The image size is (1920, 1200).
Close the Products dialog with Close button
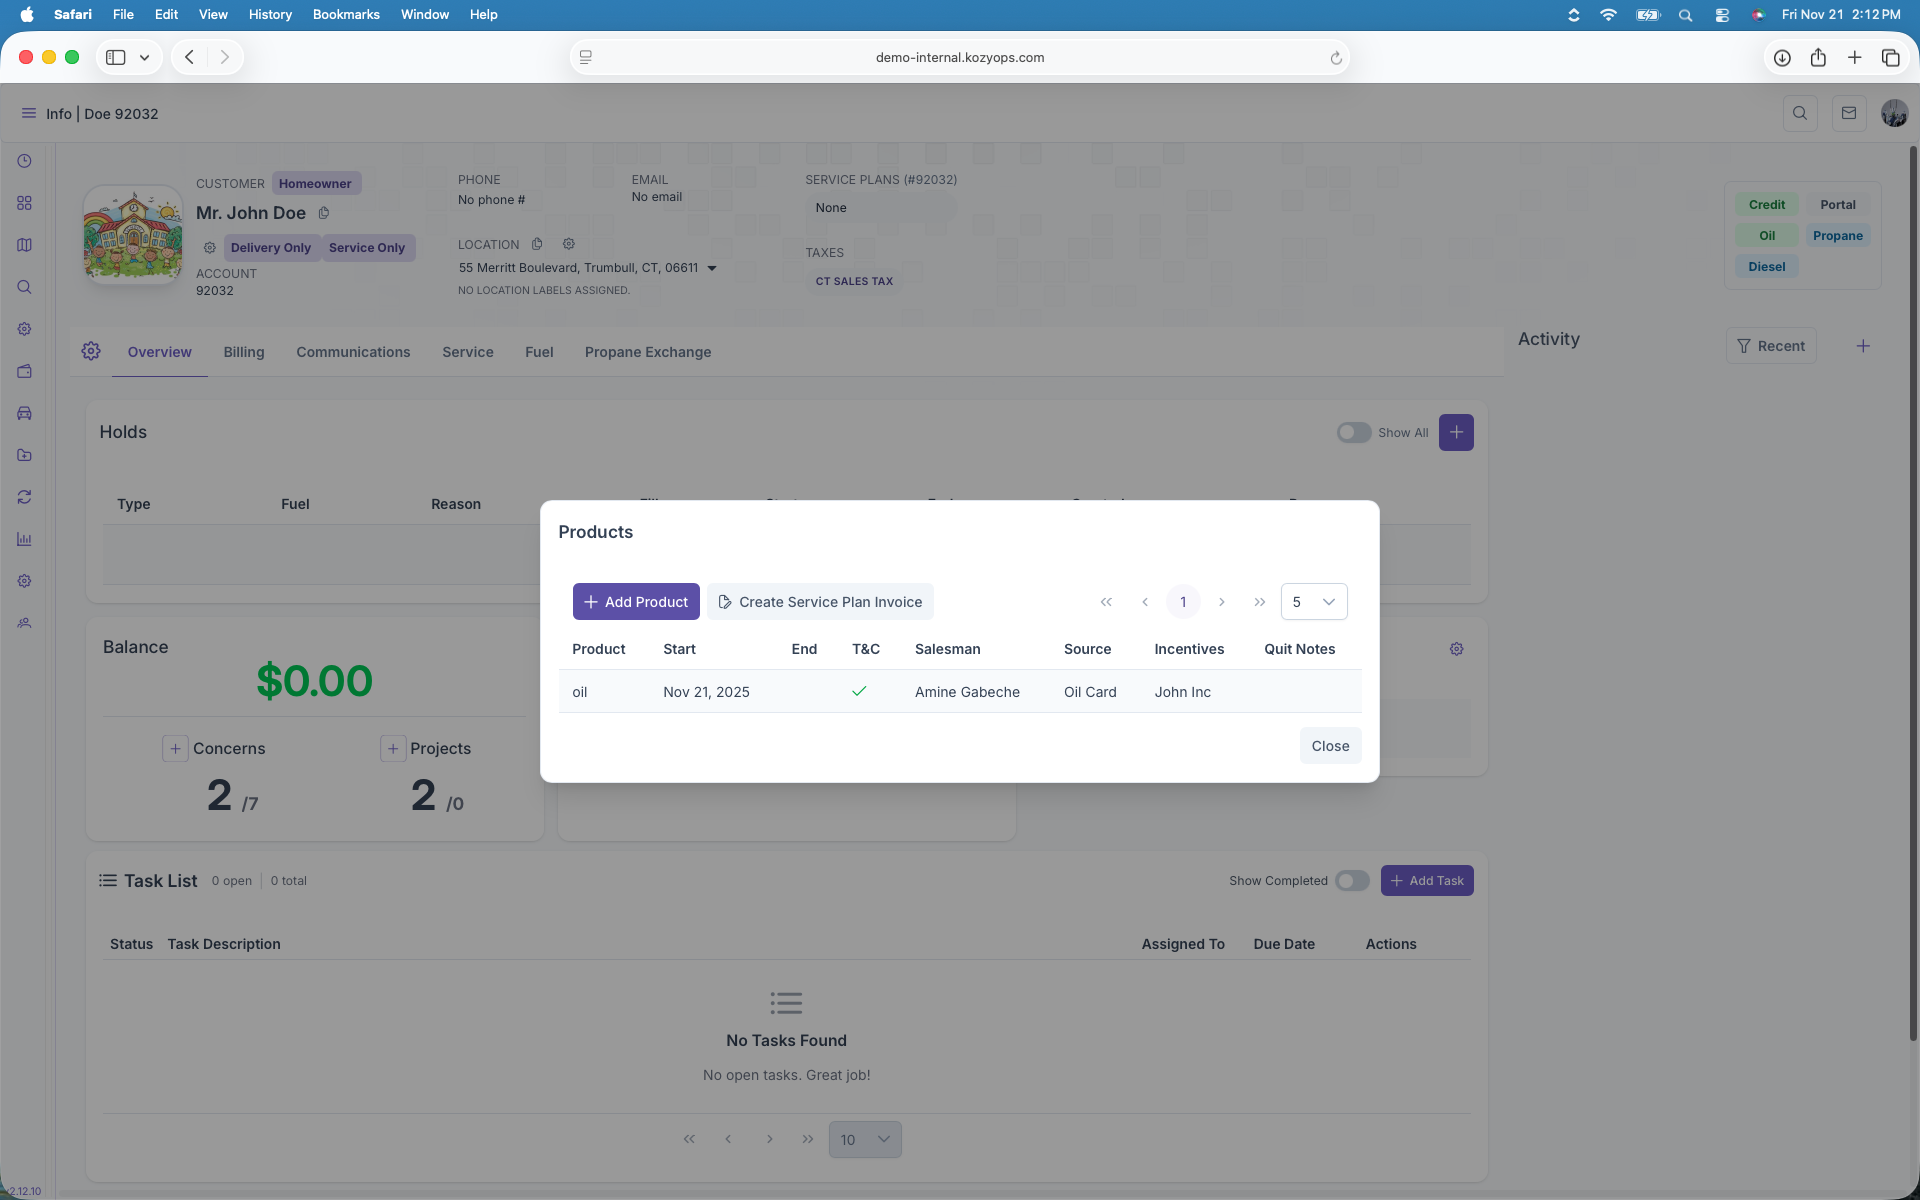point(1330,746)
